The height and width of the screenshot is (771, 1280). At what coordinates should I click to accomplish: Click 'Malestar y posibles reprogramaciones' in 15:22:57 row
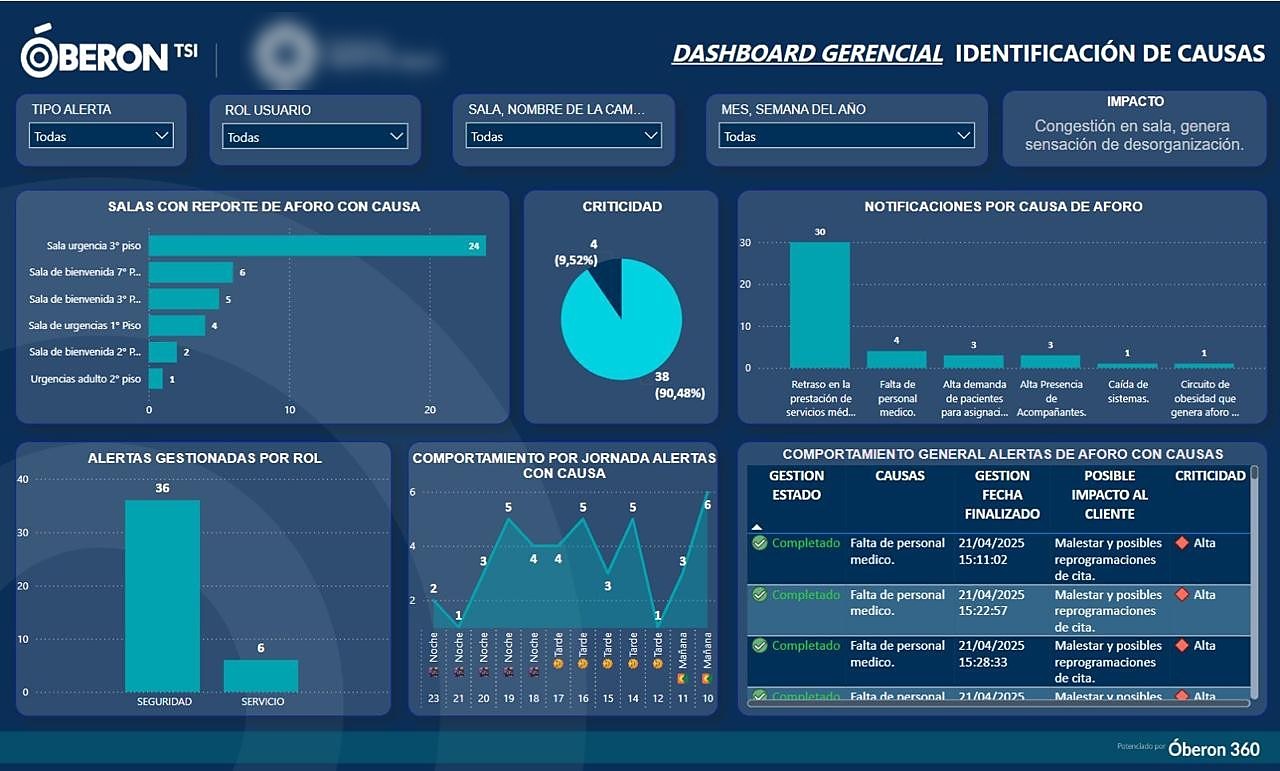(1108, 603)
